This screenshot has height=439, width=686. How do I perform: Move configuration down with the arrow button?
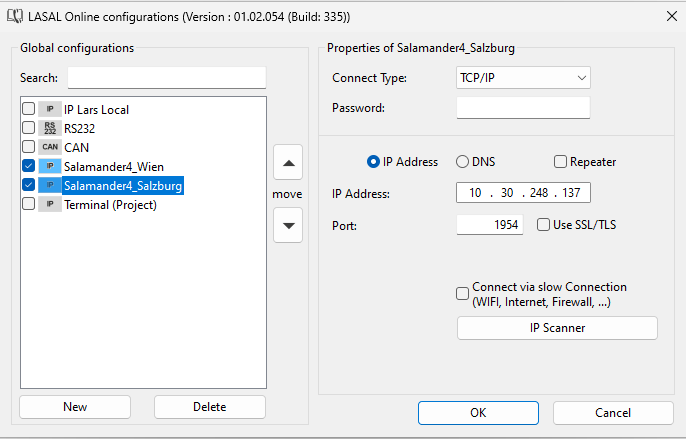pyautogui.click(x=288, y=225)
